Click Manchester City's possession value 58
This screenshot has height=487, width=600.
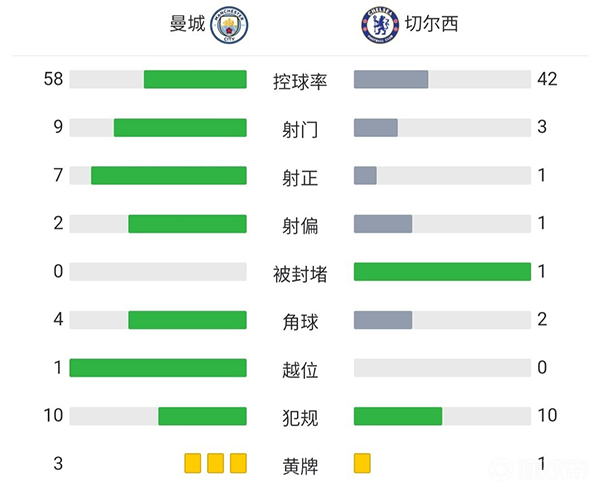click(54, 79)
